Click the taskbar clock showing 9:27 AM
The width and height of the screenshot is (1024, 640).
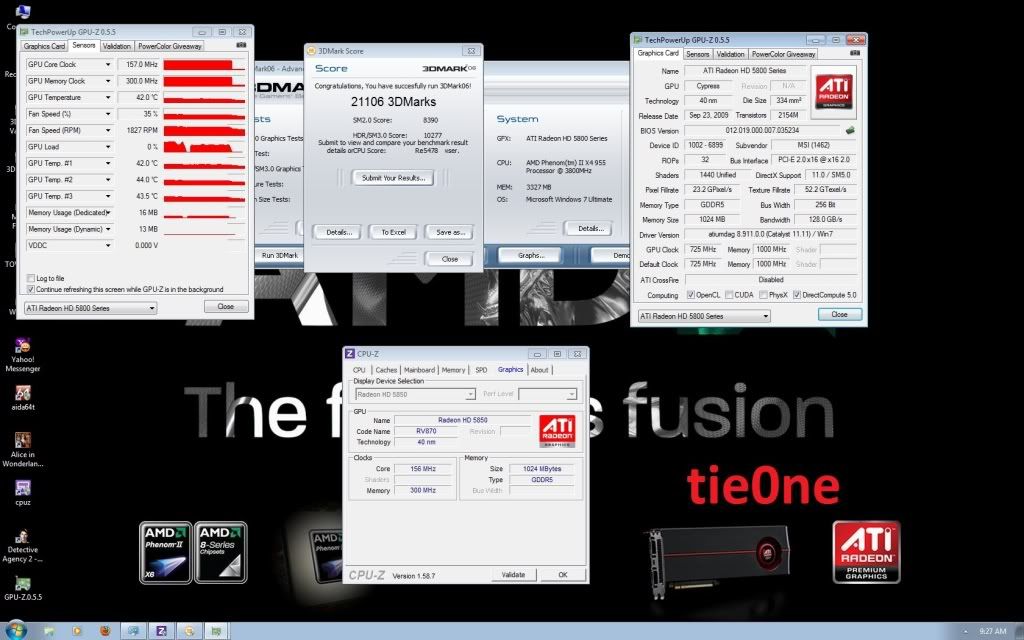tap(993, 632)
